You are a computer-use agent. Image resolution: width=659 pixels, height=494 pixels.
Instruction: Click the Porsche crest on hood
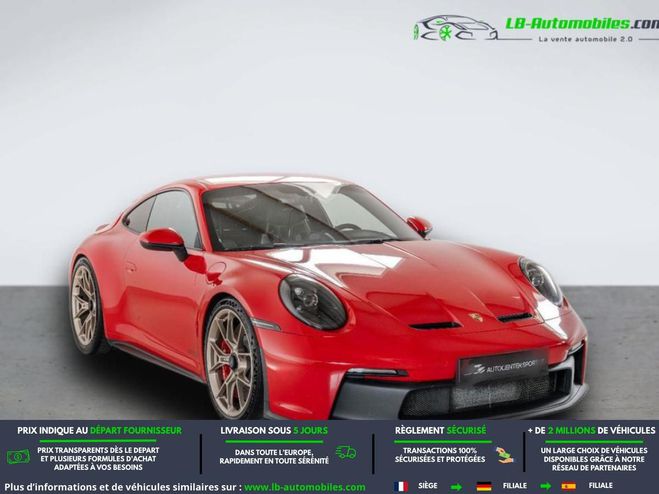(477, 317)
